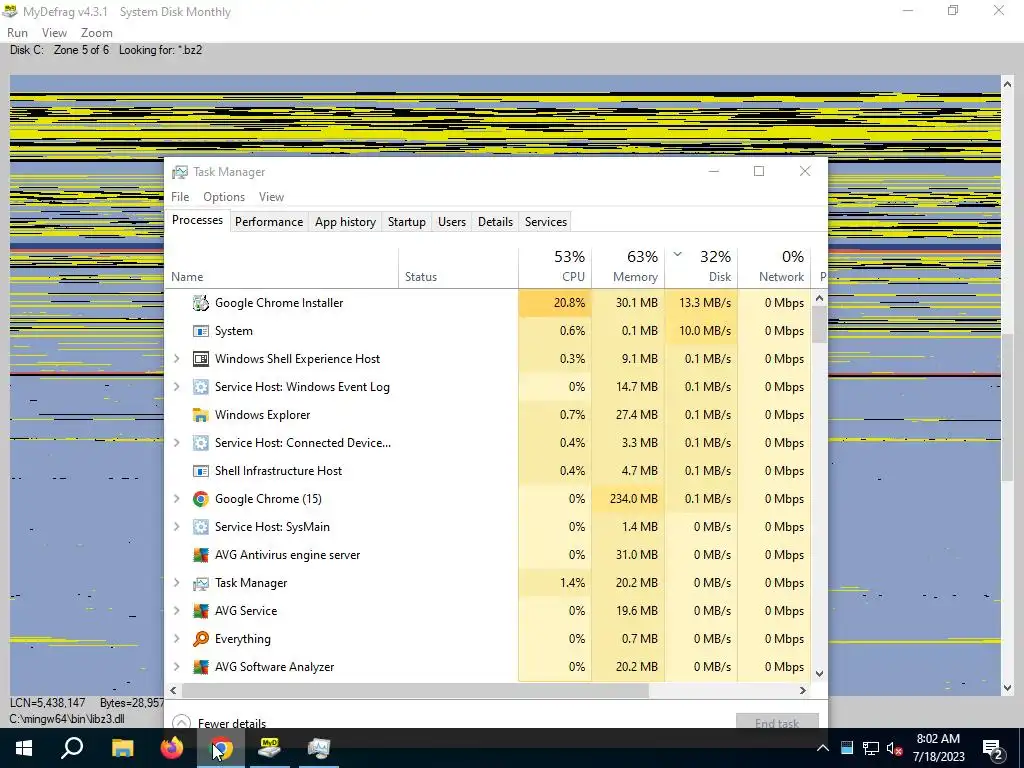Open Task Manager View menu

272,197
